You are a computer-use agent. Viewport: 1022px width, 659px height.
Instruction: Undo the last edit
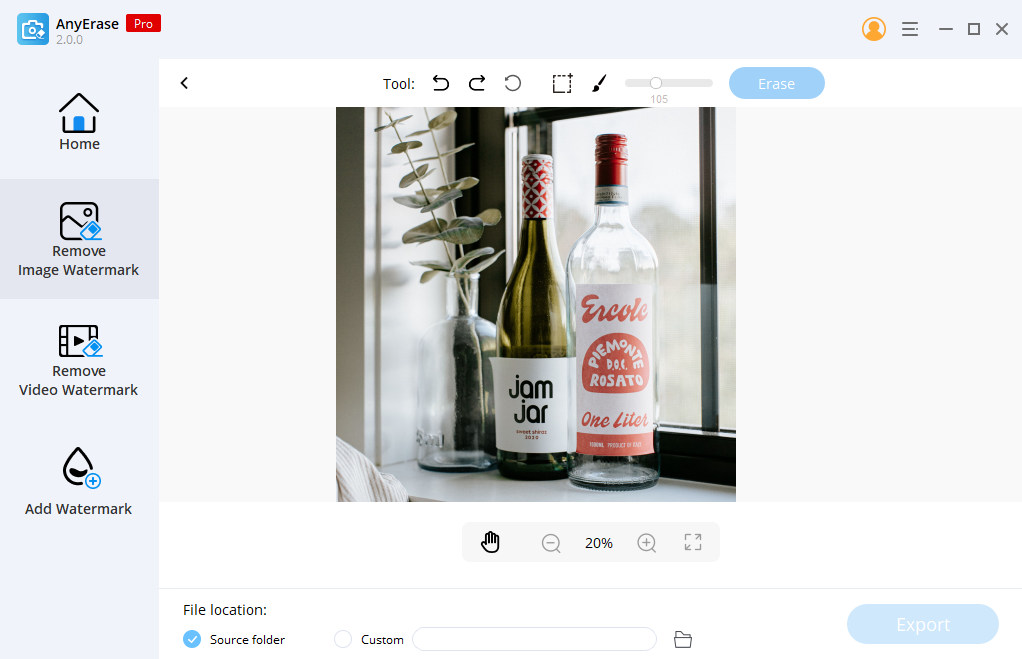click(441, 83)
